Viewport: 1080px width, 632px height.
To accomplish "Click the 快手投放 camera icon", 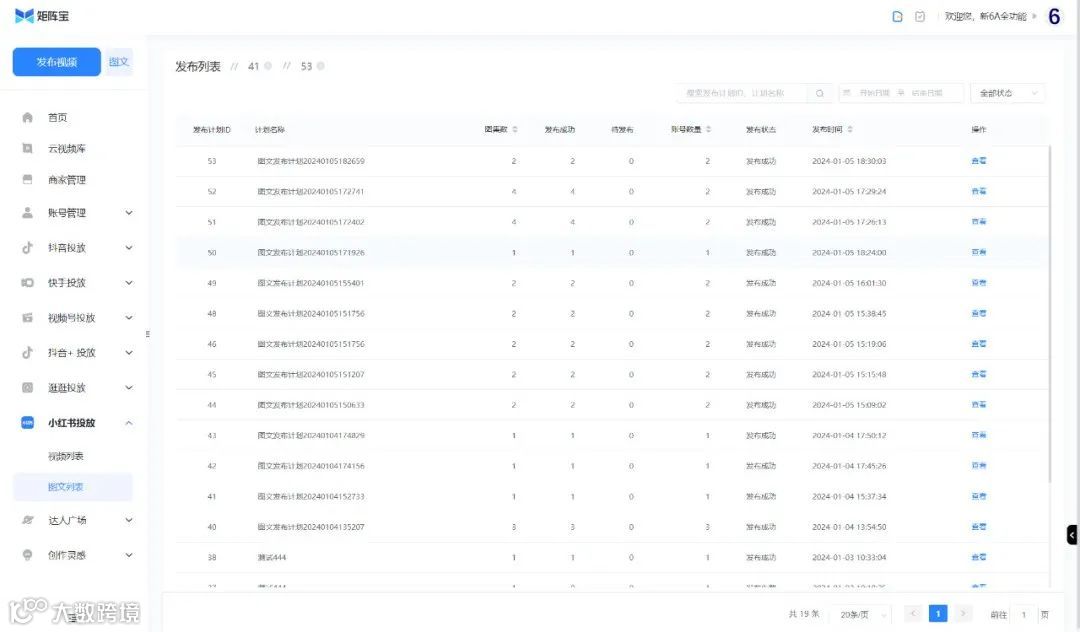I will point(28,283).
